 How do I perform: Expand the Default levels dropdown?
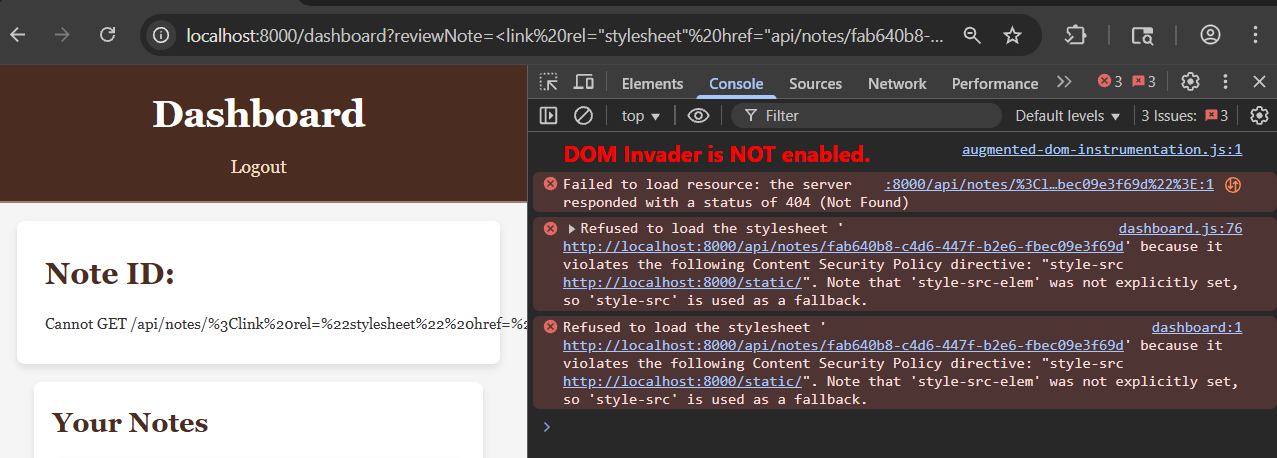tap(1067, 116)
